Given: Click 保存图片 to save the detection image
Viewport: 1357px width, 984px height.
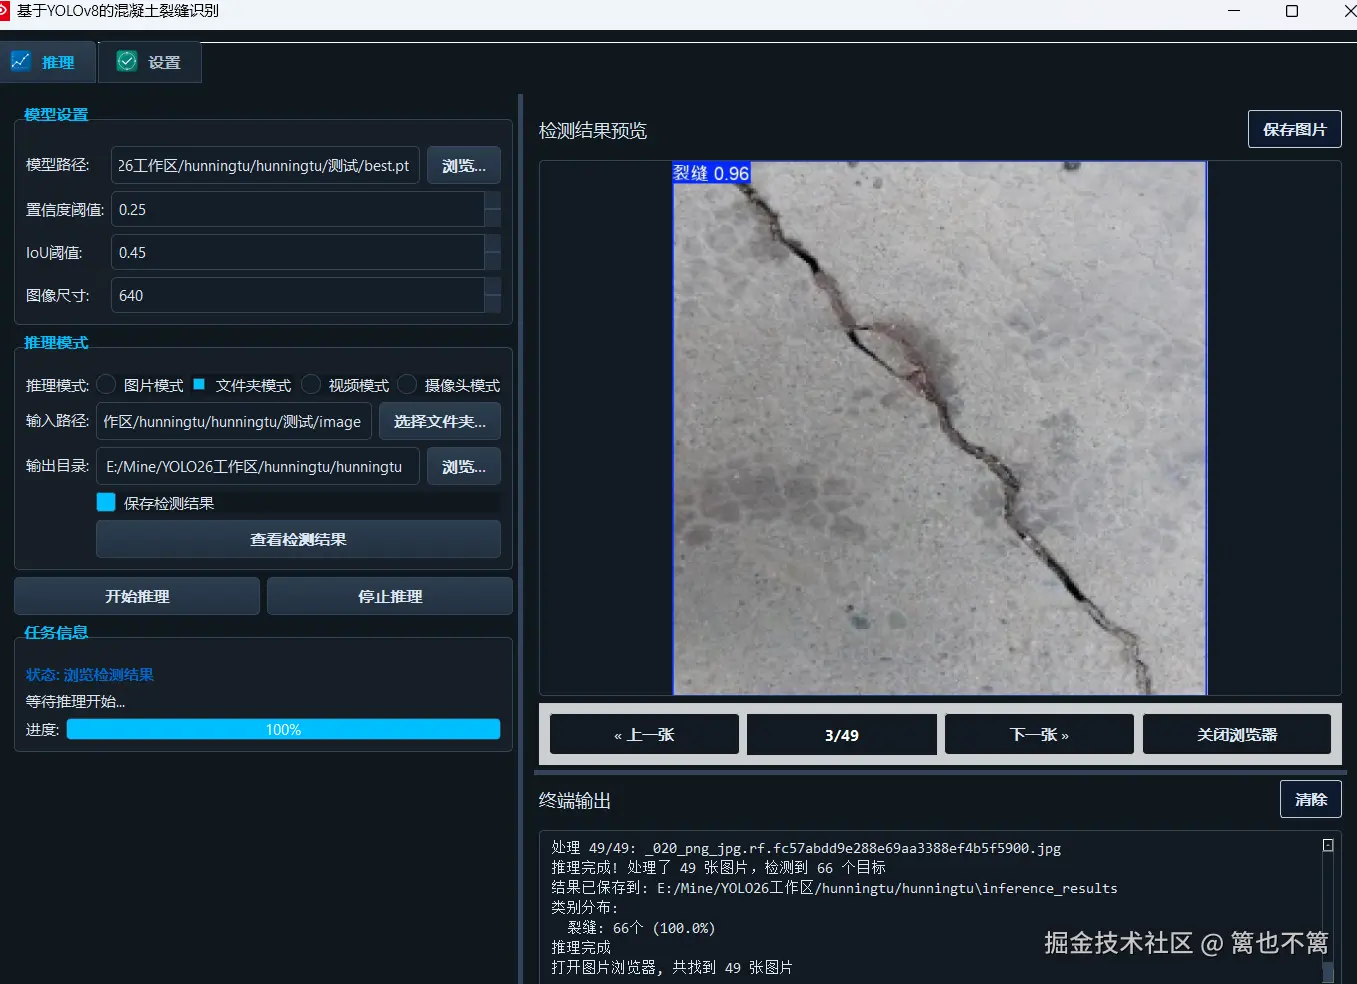Looking at the screenshot, I should tap(1293, 129).
